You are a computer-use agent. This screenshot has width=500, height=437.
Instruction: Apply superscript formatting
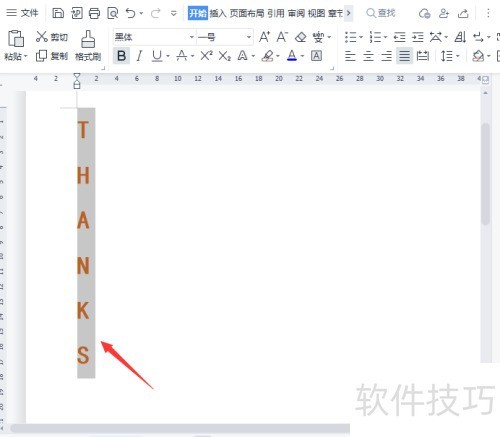coord(206,56)
